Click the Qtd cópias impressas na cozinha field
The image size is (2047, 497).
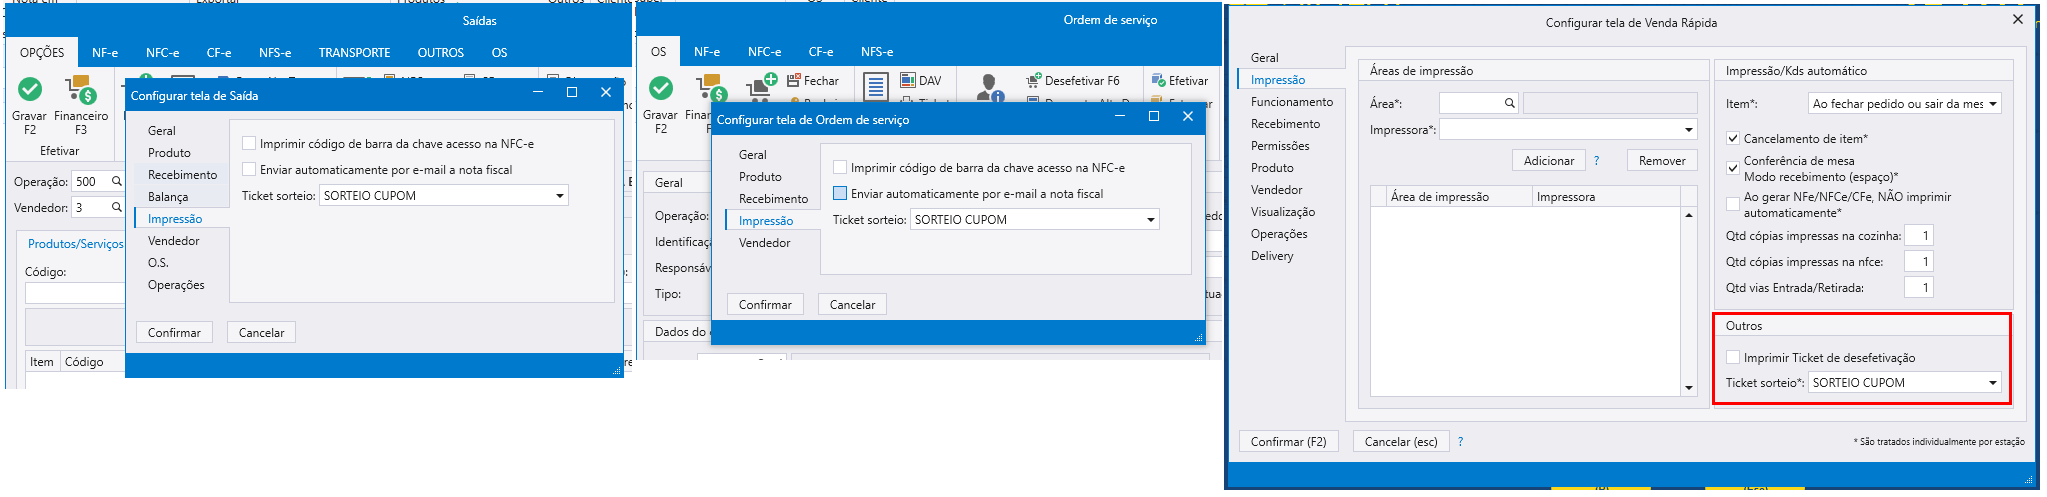(1919, 235)
